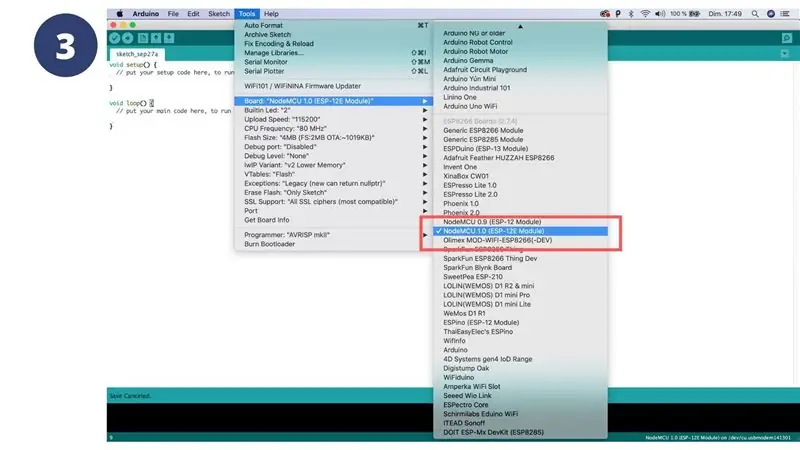Expand the CPU Frequency submenu
This screenshot has width=800, height=450.
click(x=334, y=128)
